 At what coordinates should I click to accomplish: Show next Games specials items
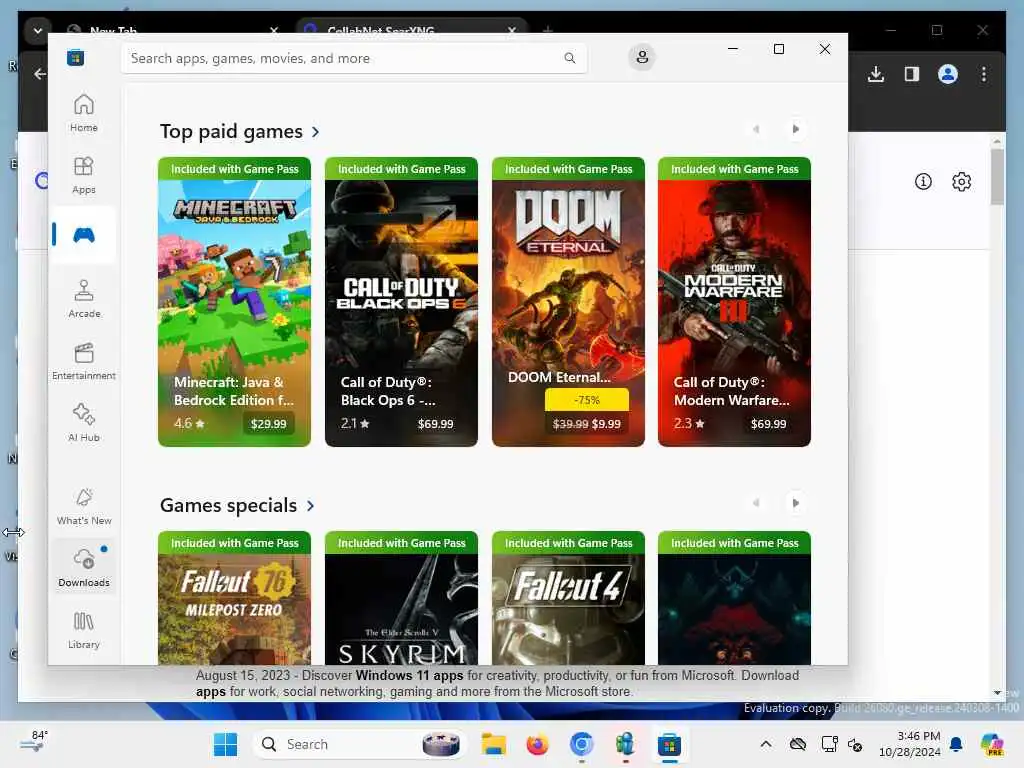click(x=795, y=503)
